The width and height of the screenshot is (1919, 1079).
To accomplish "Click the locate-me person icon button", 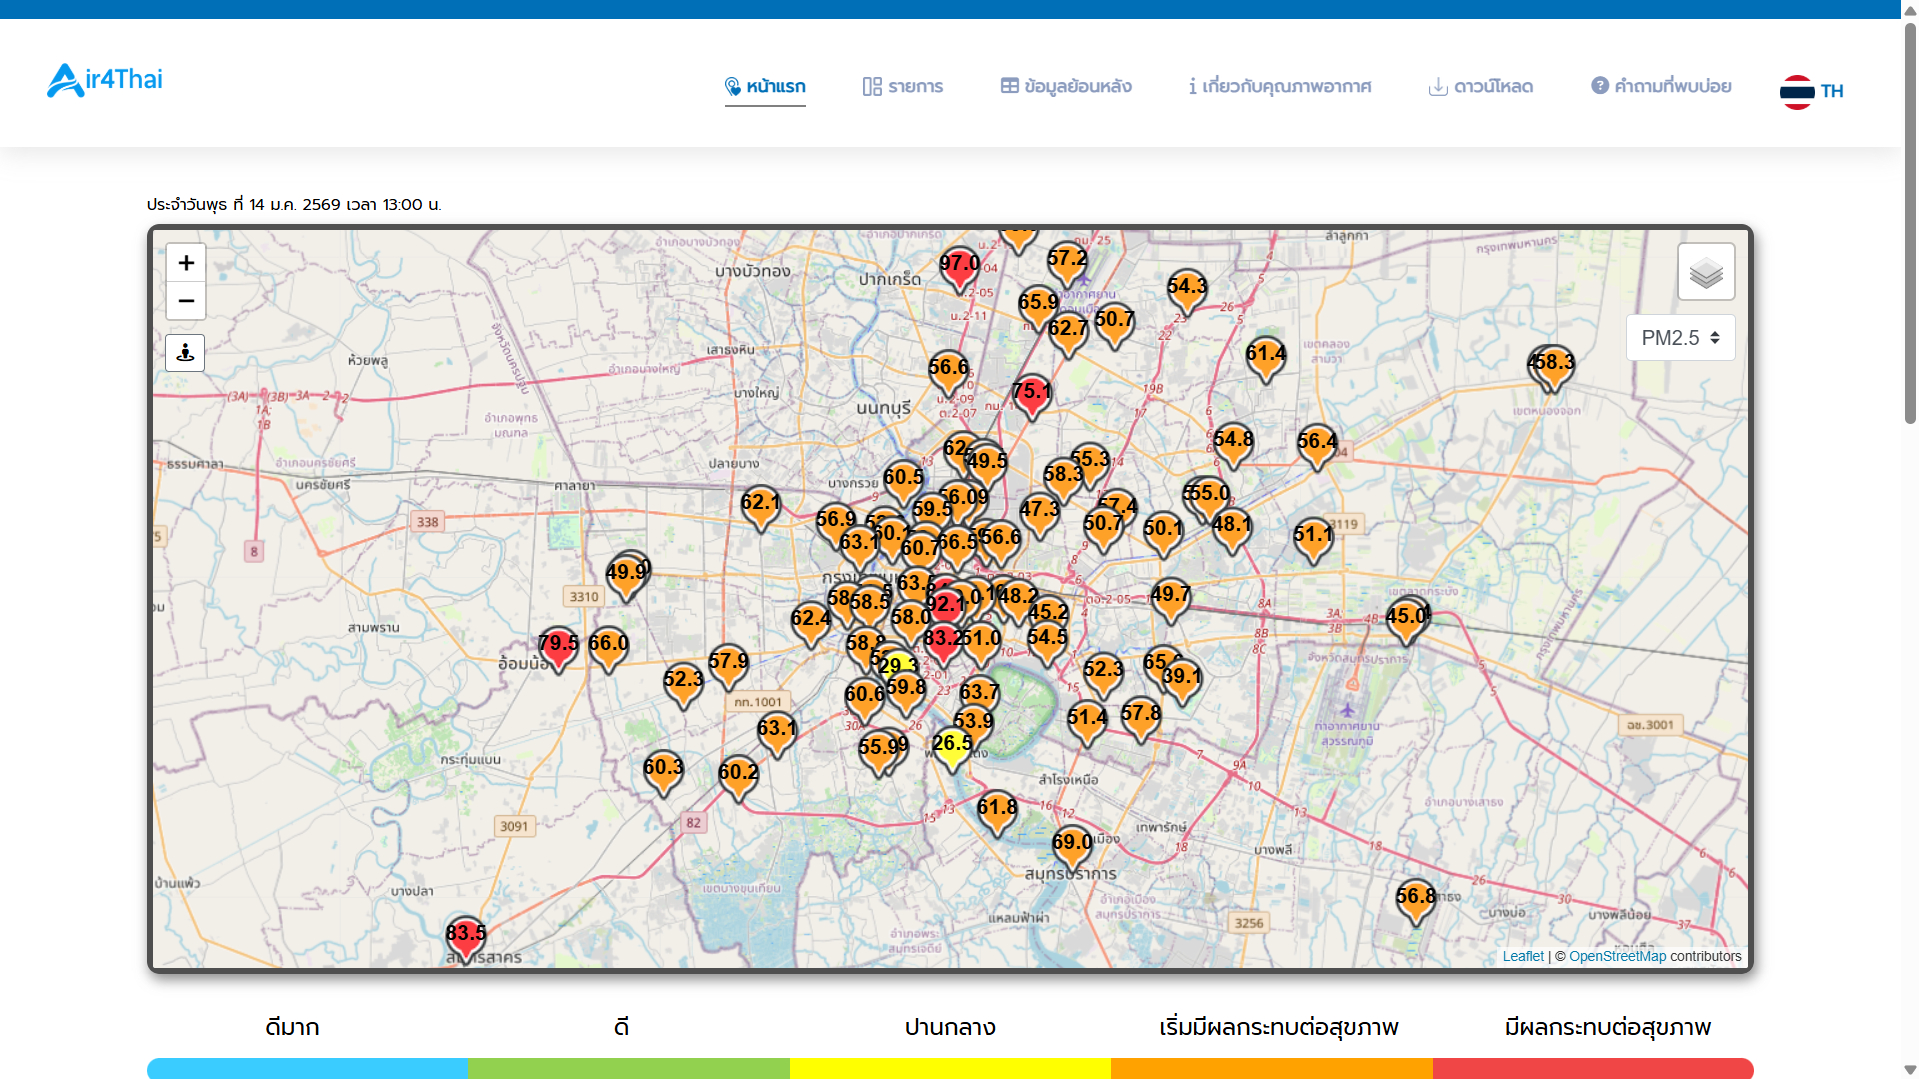I will pyautogui.click(x=185, y=353).
